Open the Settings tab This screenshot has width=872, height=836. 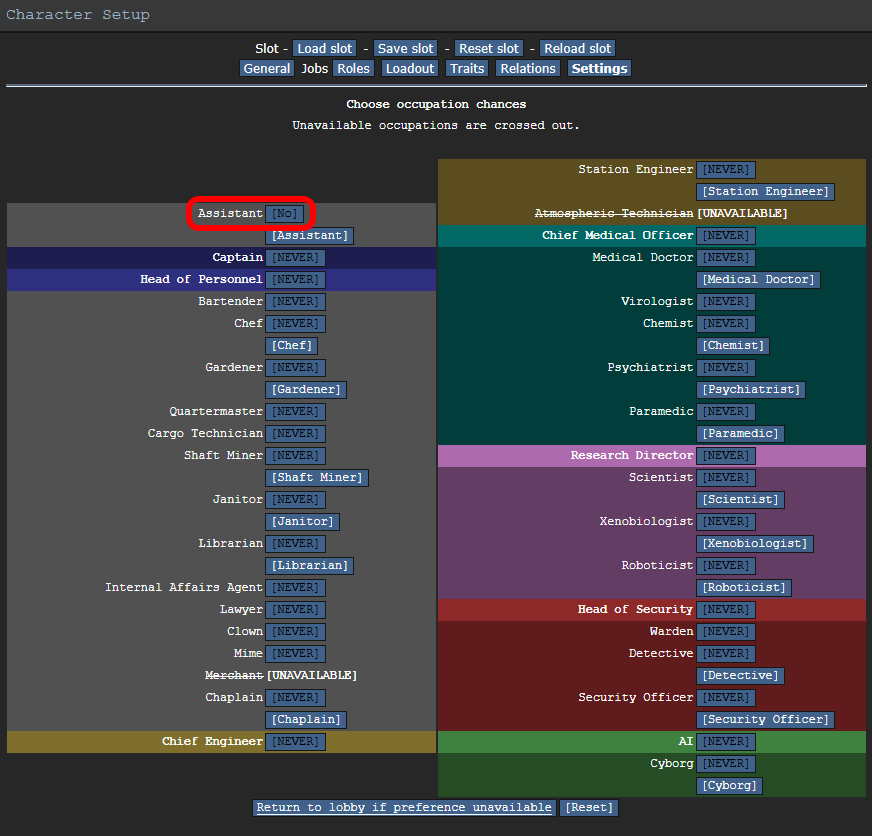600,68
